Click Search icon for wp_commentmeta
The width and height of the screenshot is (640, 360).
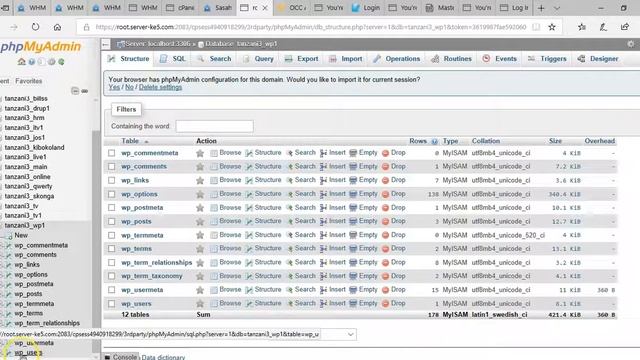tap(290, 153)
